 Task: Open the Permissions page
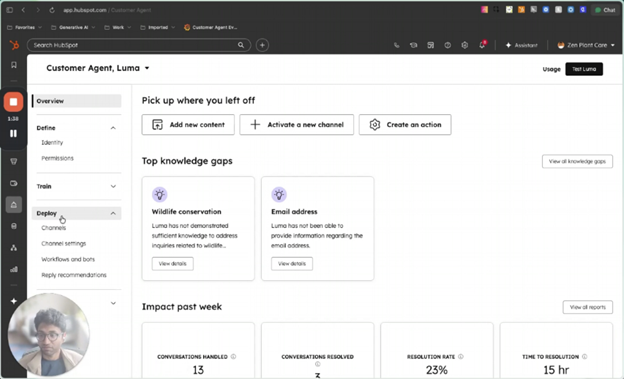coord(57,158)
